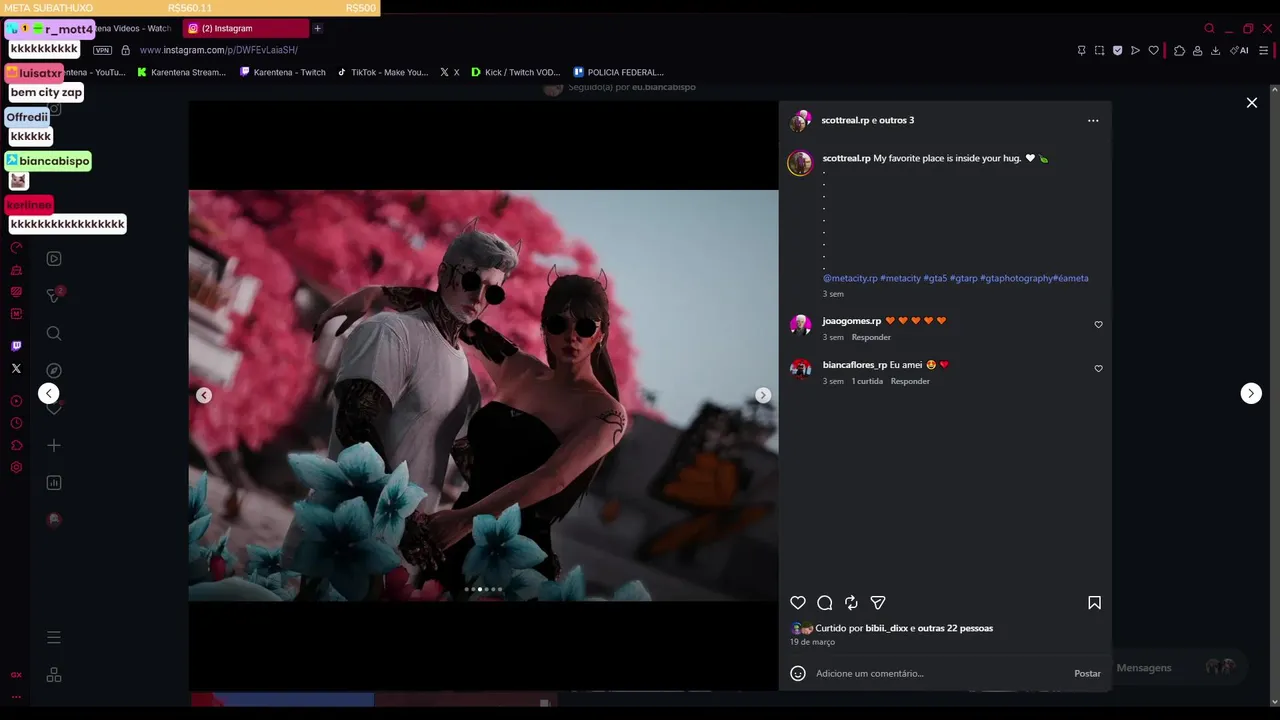Open 'outros 3' collaborators list
The image size is (1280, 720).
pyautogui.click(x=897, y=120)
